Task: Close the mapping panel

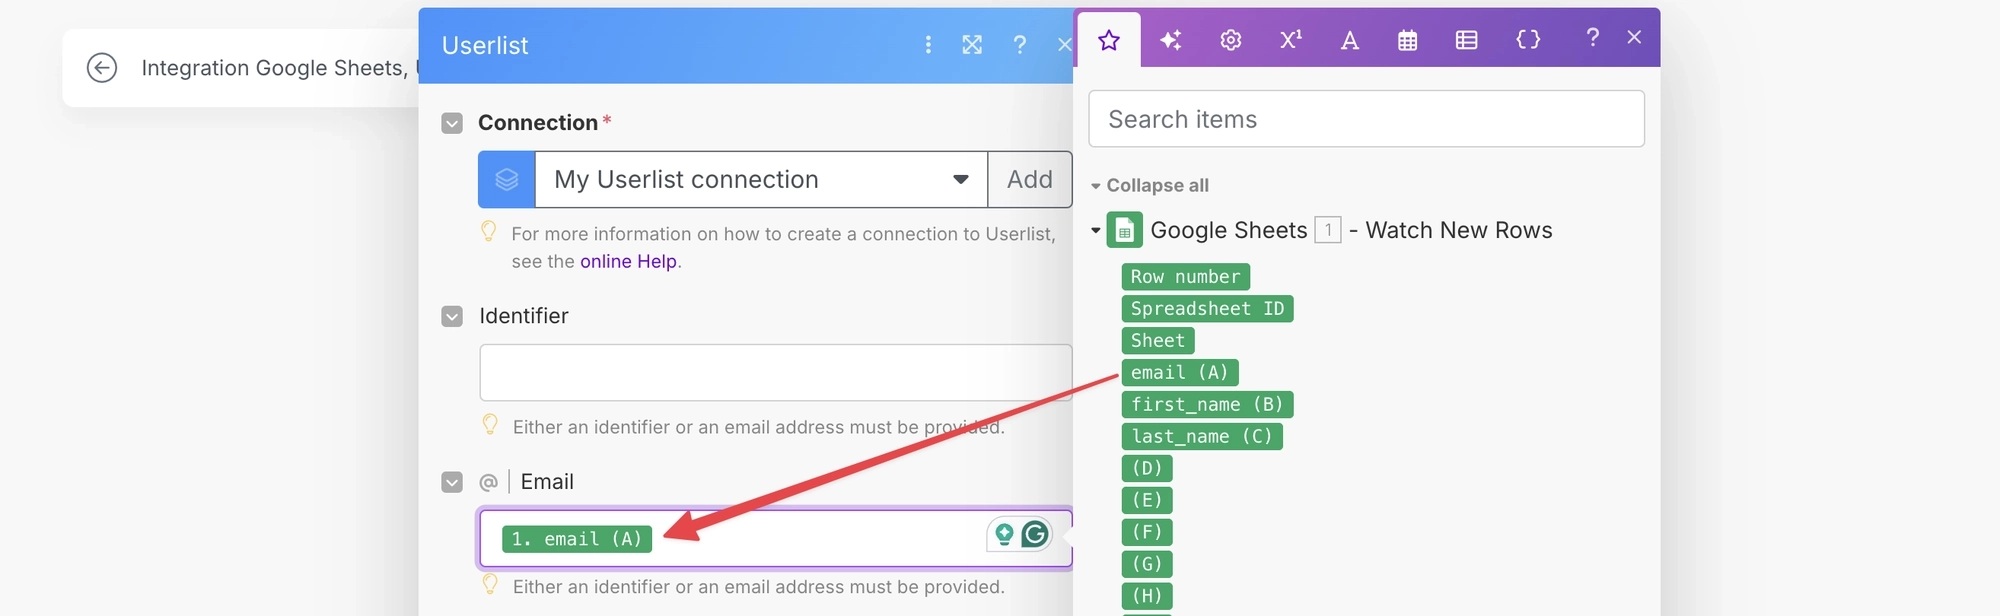Action: click(1634, 38)
